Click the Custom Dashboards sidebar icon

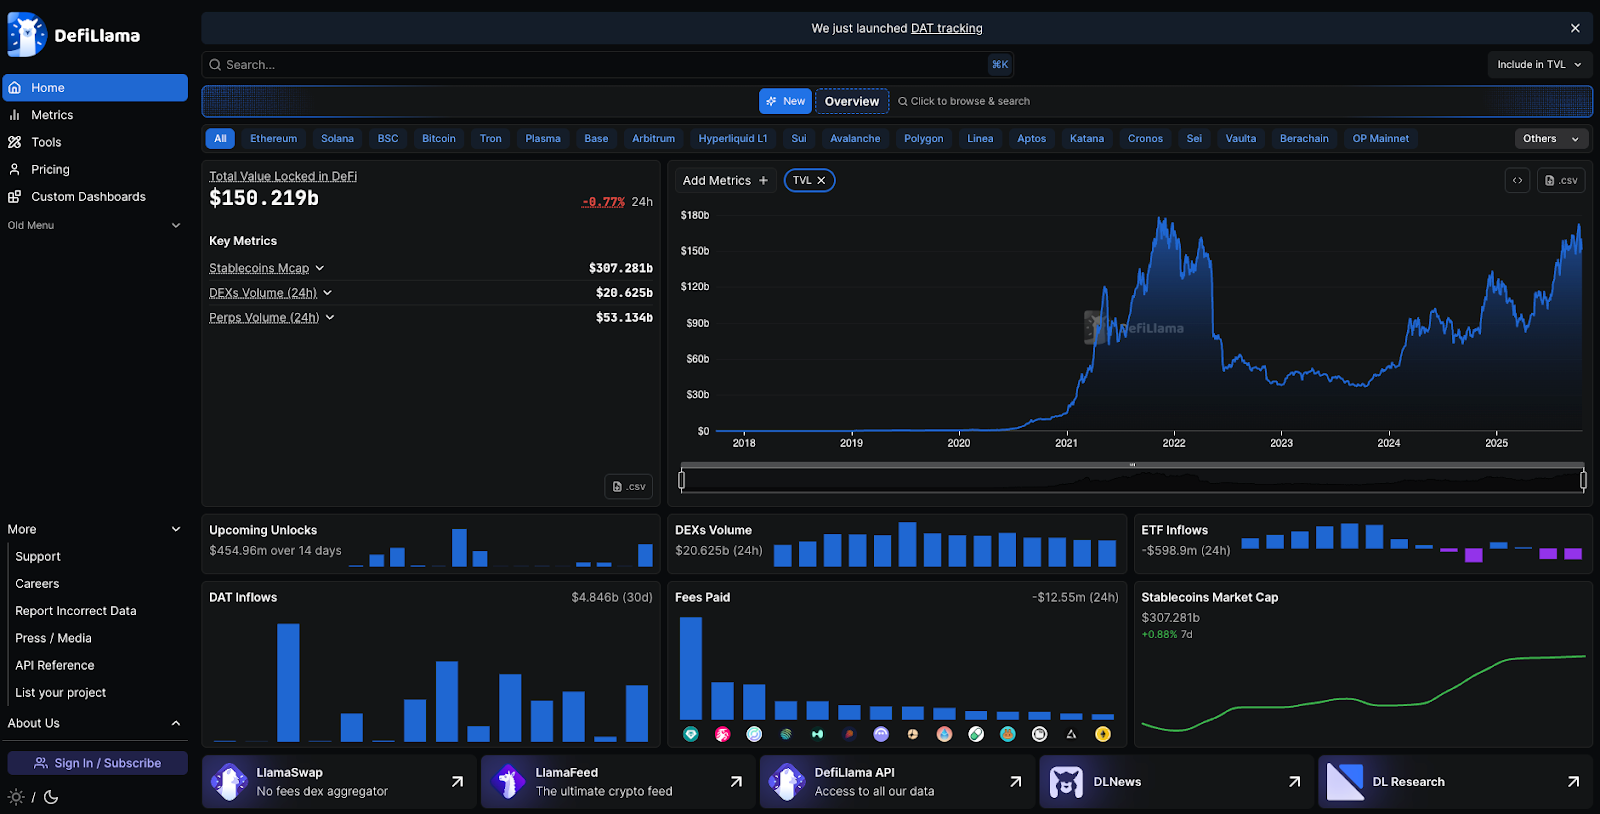pyautogui.click(x=15, y=197)
